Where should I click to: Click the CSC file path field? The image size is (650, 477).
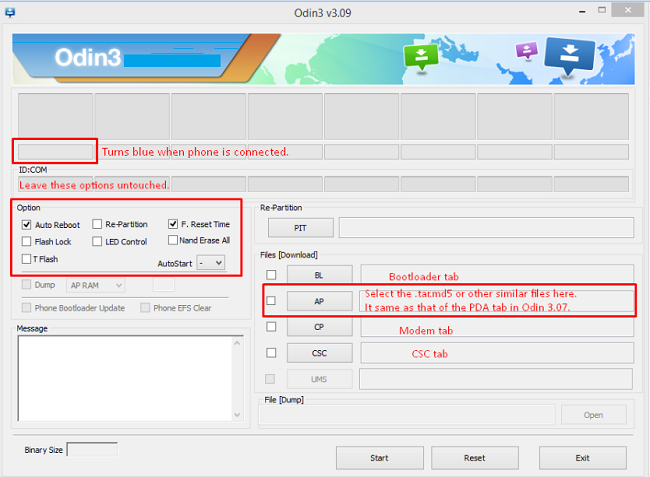pos(497,353)
